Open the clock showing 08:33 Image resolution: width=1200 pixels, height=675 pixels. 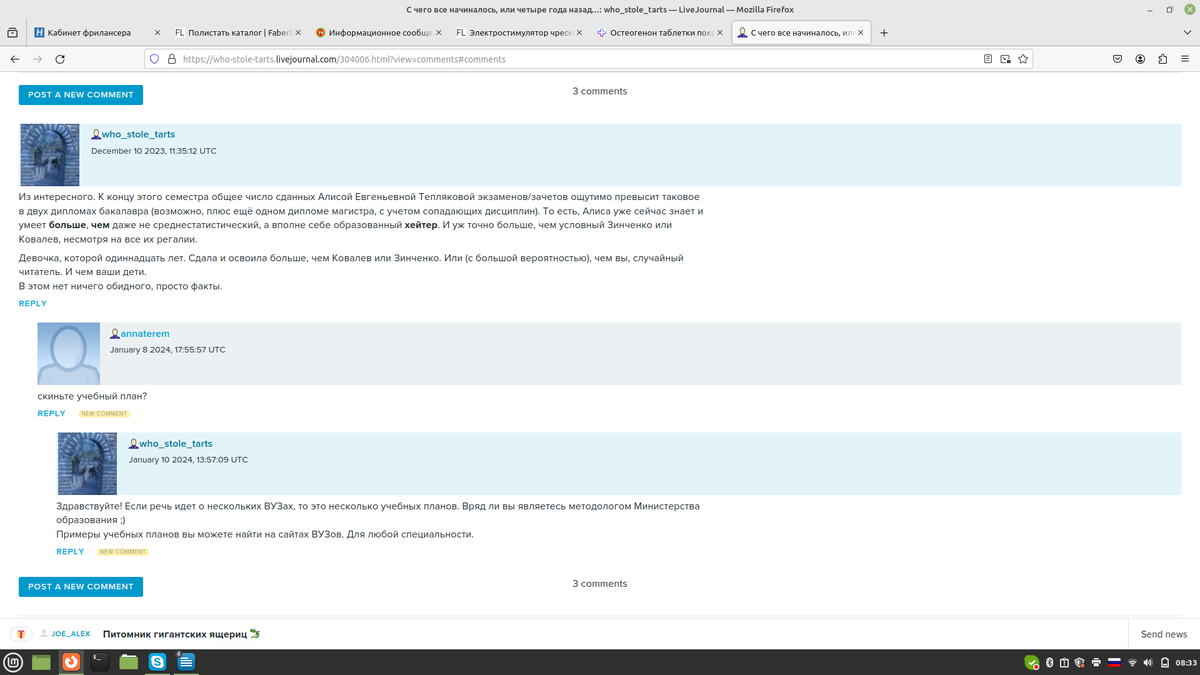(x=1186, y=662)
